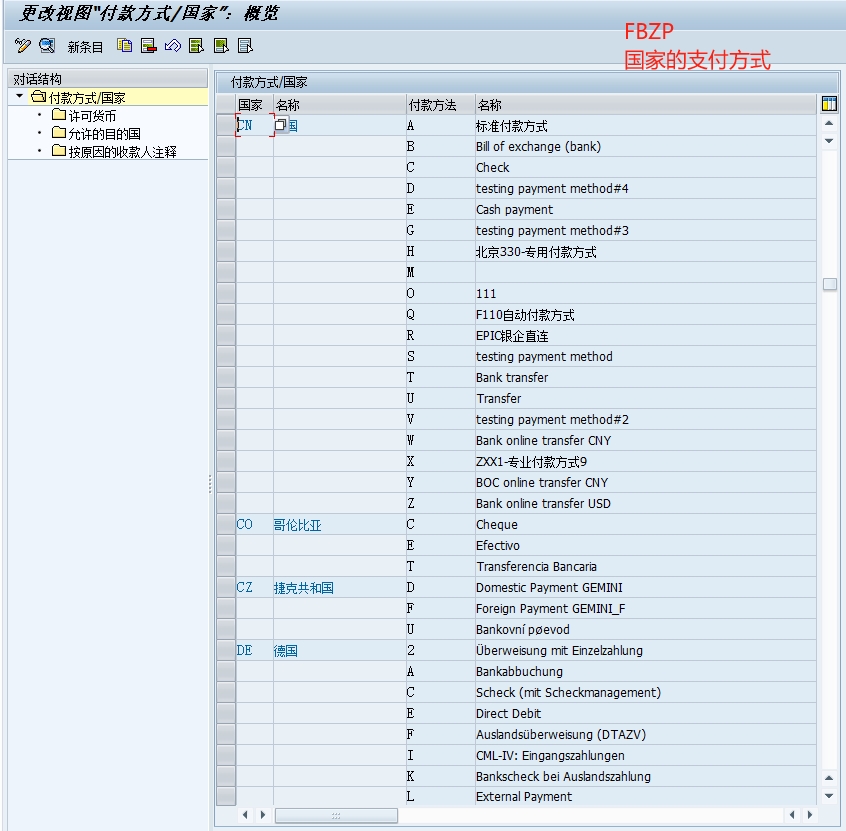Click scroll-up arrow at top of table scrollbar
The width and height of the screenshot is (846, 831).
(829, 124)
